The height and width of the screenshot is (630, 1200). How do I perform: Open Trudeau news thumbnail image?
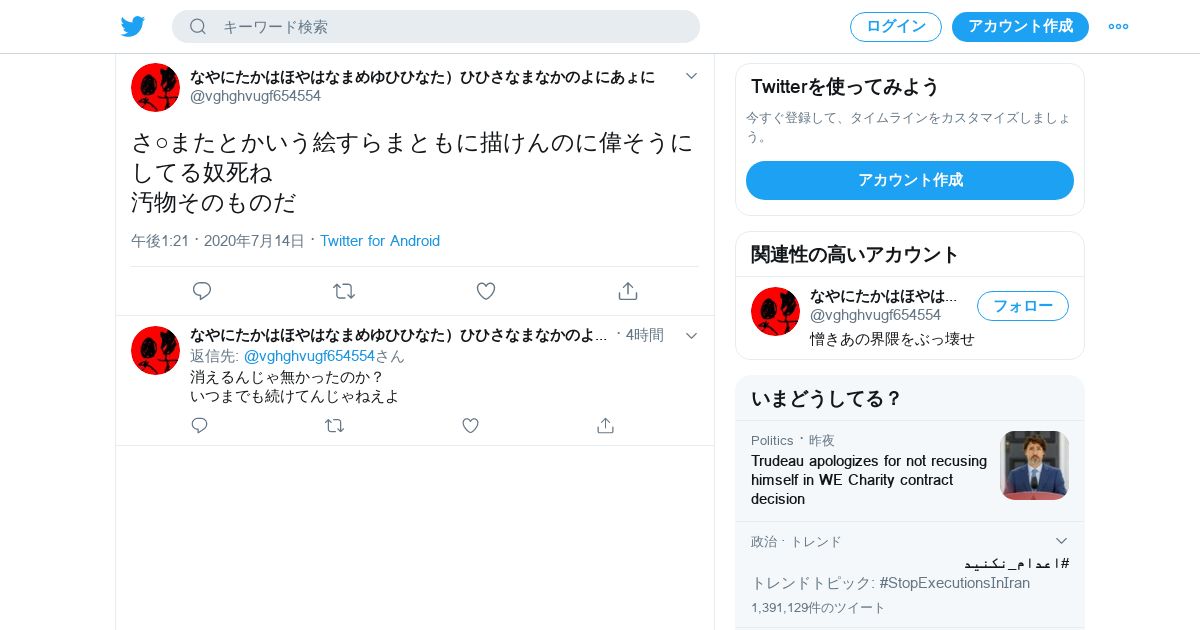(1034, 465)
